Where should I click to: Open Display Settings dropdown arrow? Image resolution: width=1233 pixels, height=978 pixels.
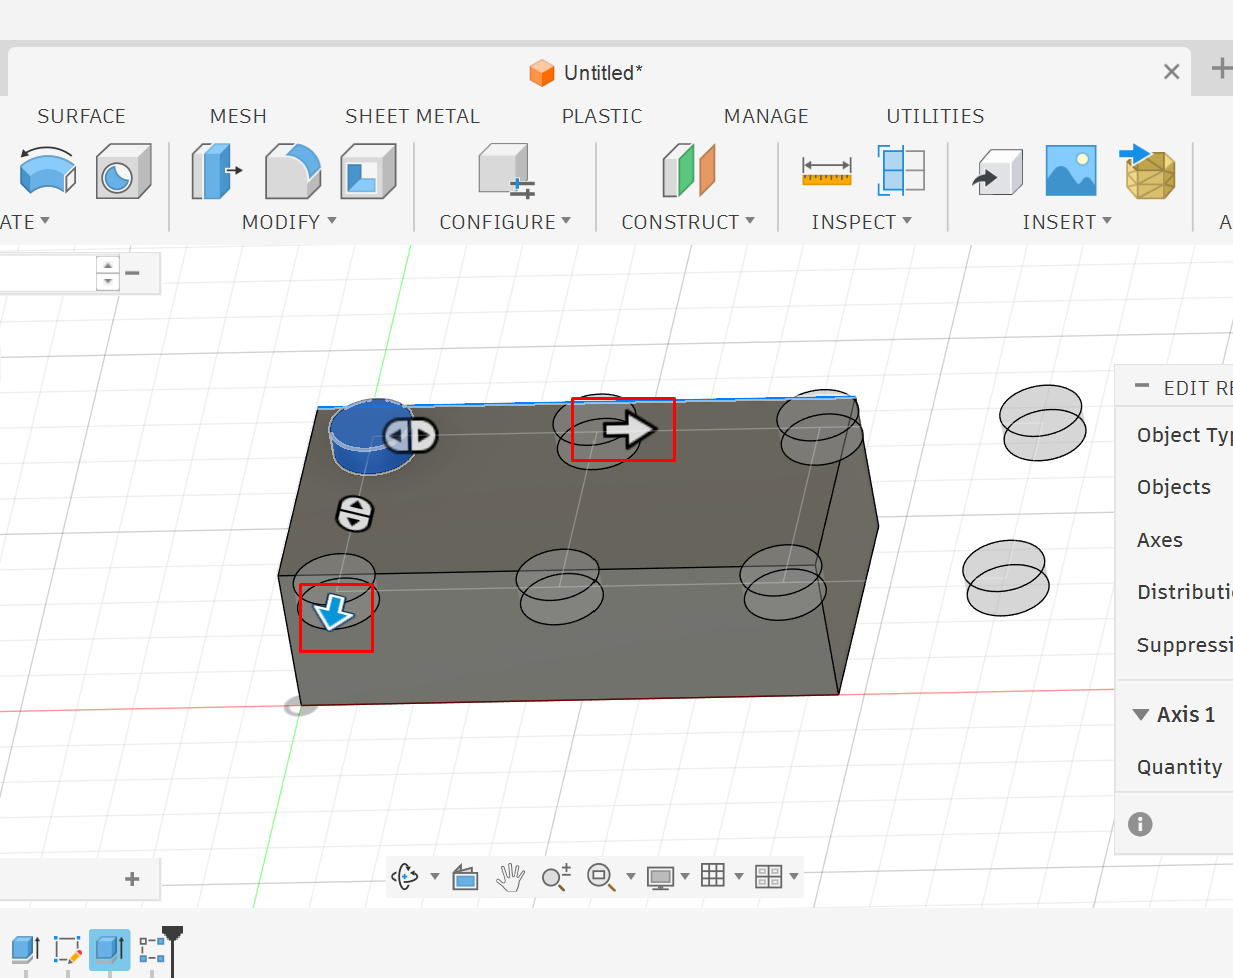pos(685,877)
